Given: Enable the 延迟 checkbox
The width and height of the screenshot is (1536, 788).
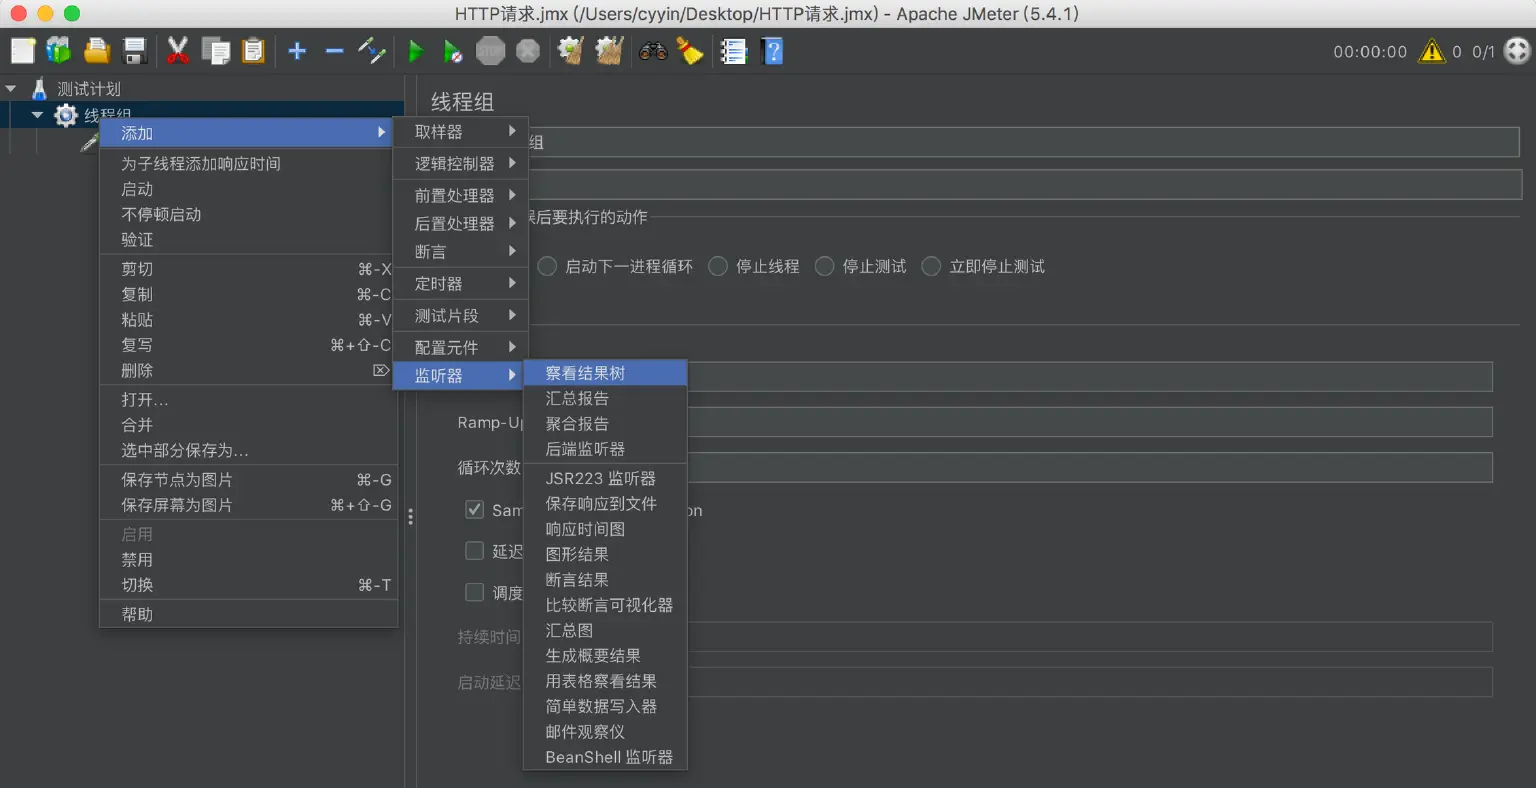Looking at the screenshot, I should point(474,551).
